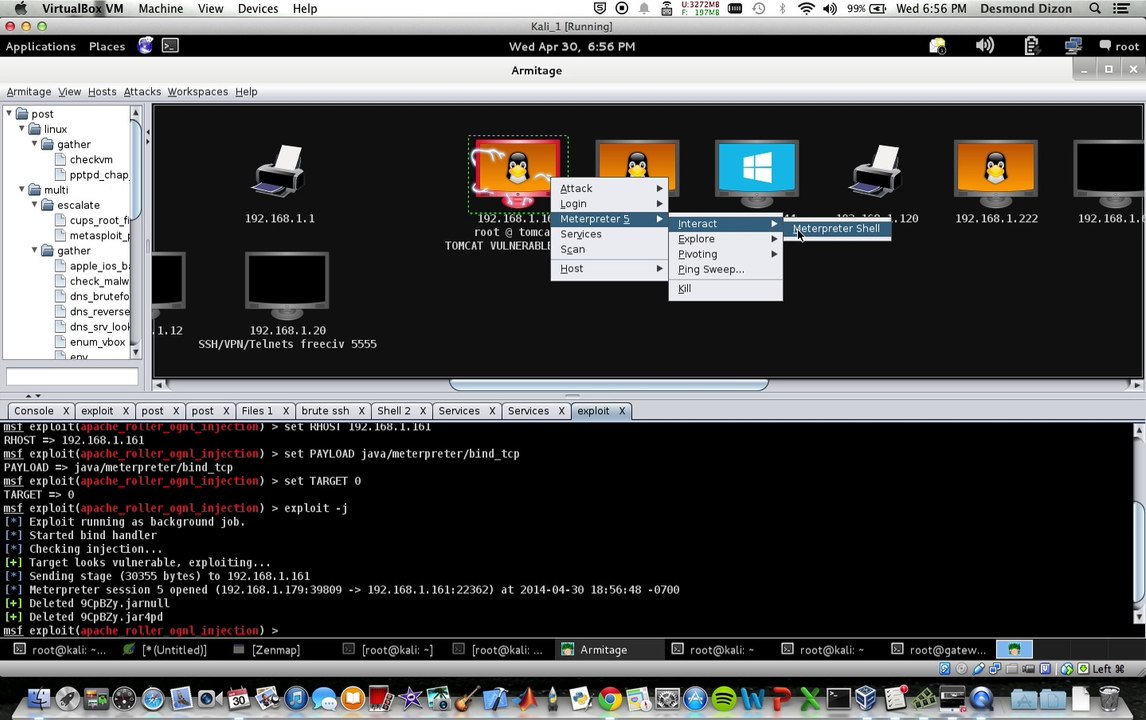Click Kali volume speaker icon
Image resolution: width=1146 pixels, height=720 pixels.
tap(984, 46)
